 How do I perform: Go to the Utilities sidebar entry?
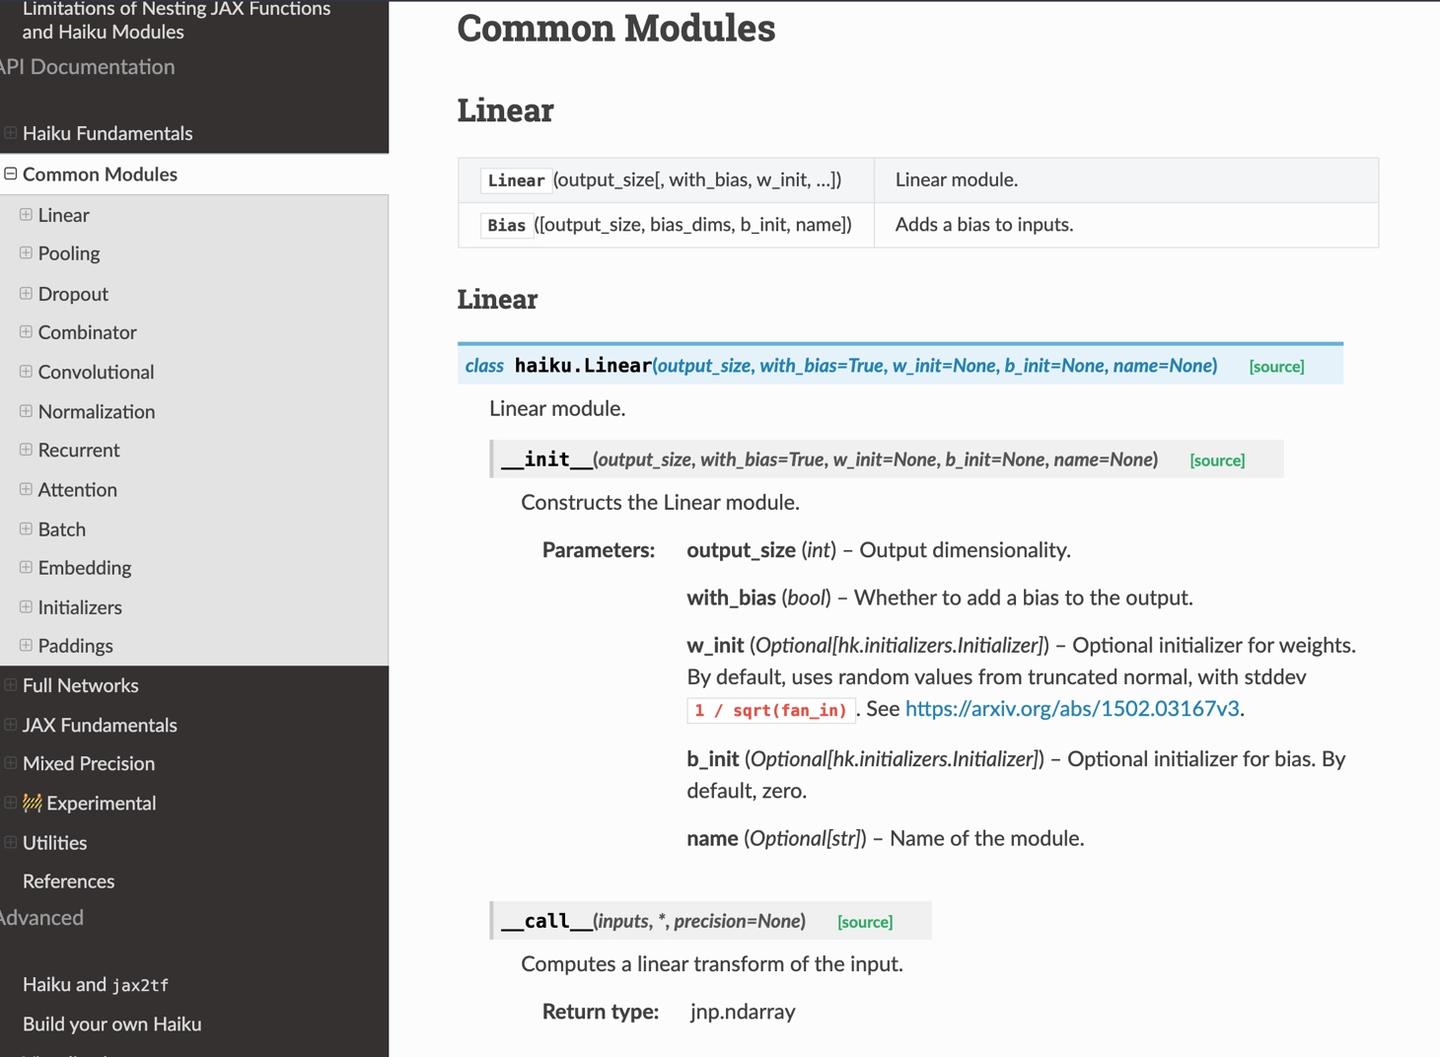55,843
